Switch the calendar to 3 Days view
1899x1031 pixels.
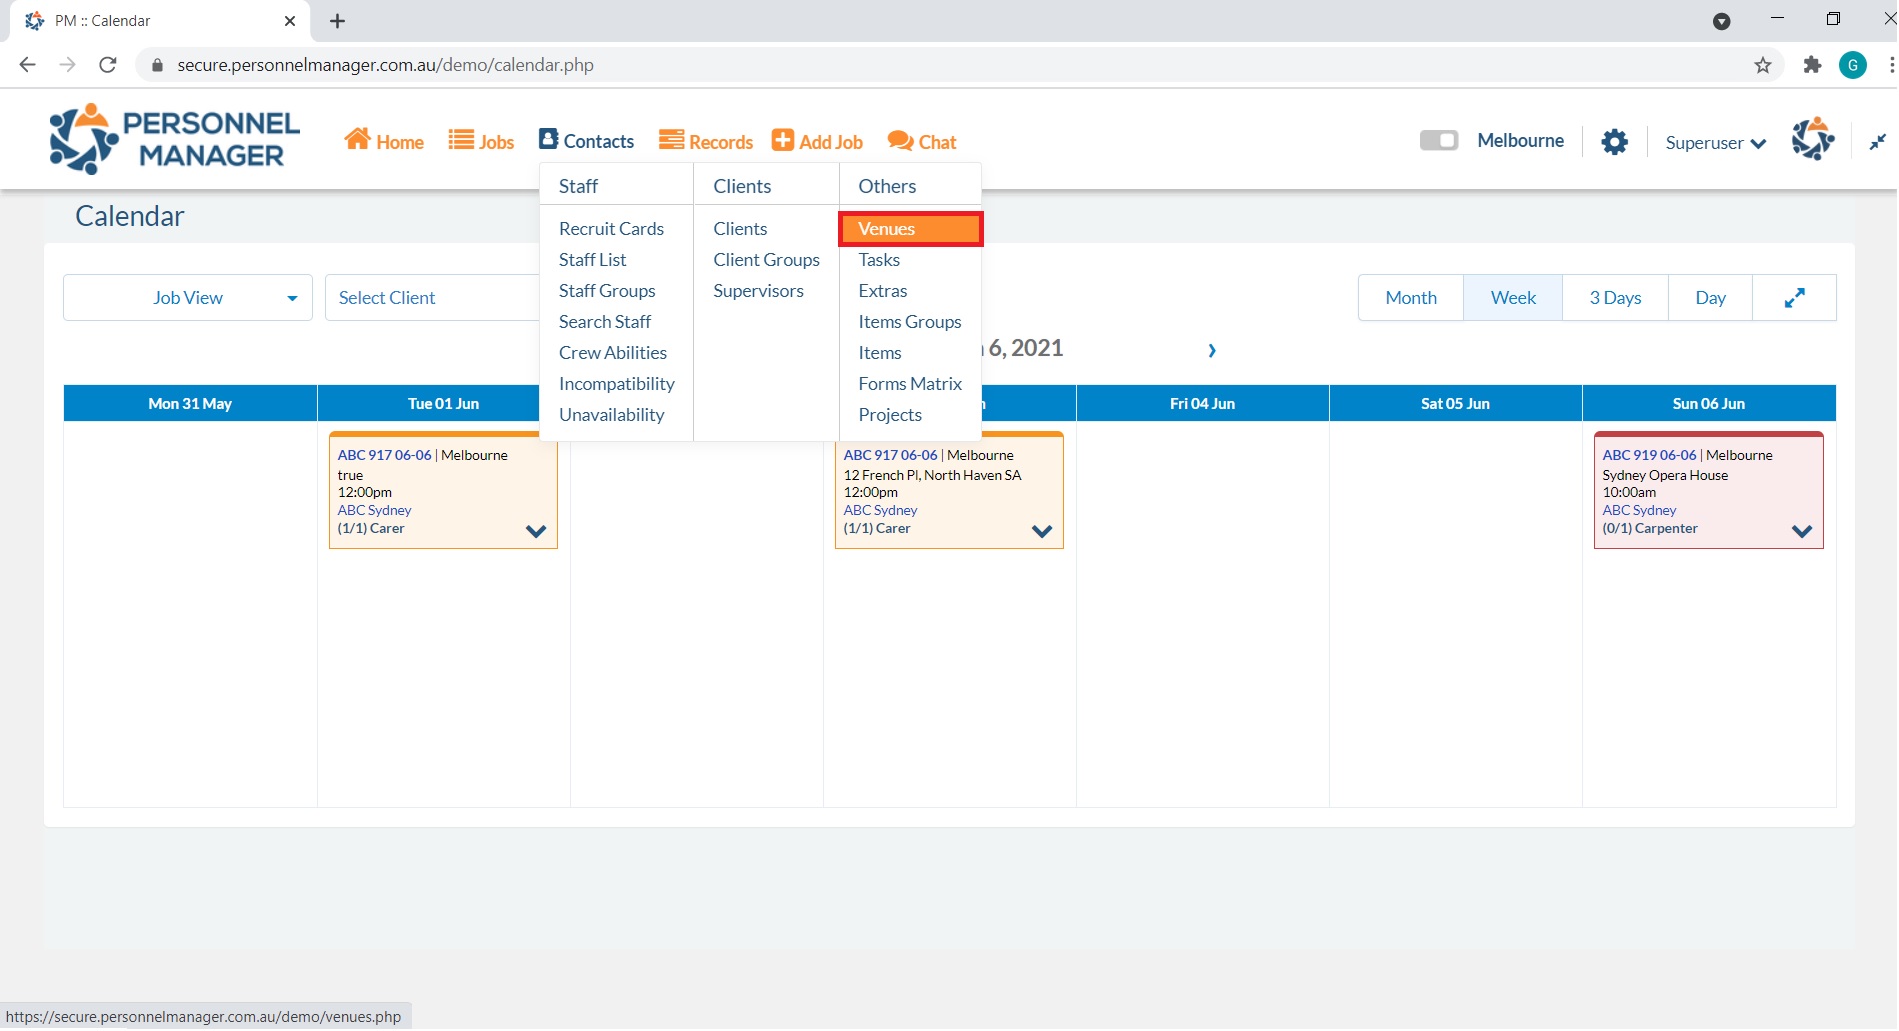pyautogui.click(x=1614, y=298)
